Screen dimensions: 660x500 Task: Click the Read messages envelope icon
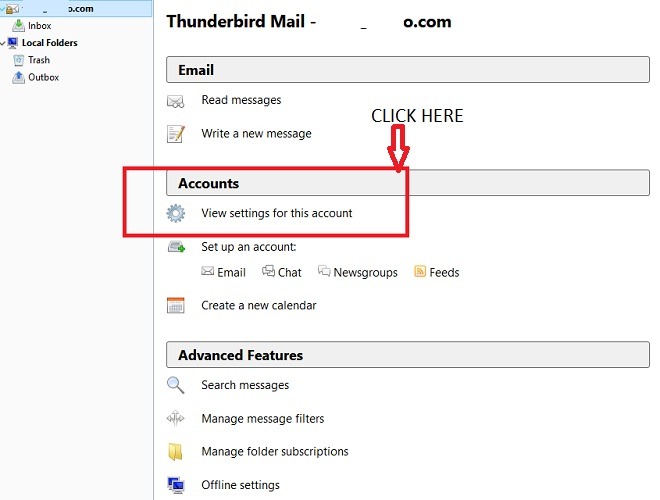coord(176,101)
